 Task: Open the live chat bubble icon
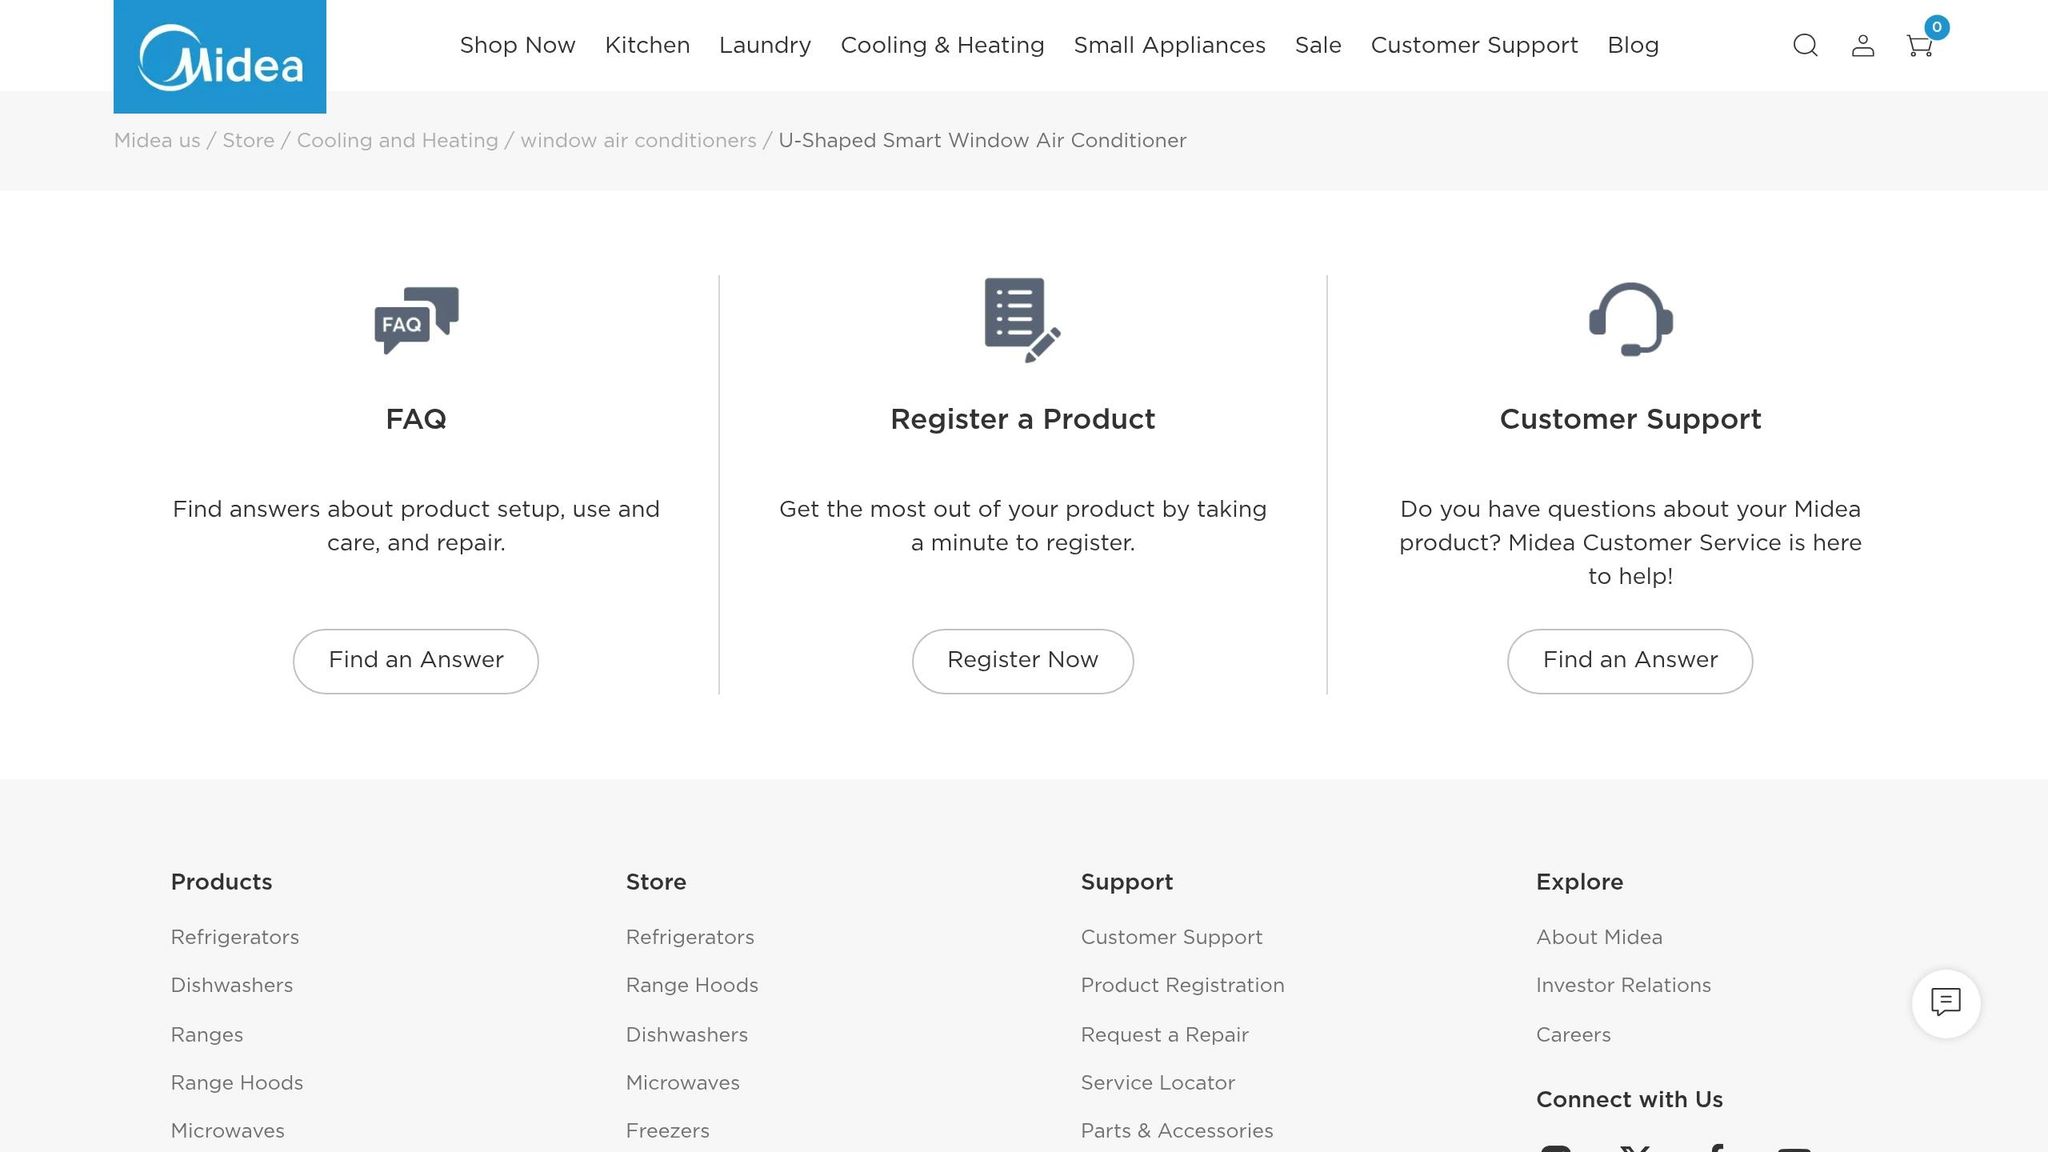click(x=1945, y=1003)
